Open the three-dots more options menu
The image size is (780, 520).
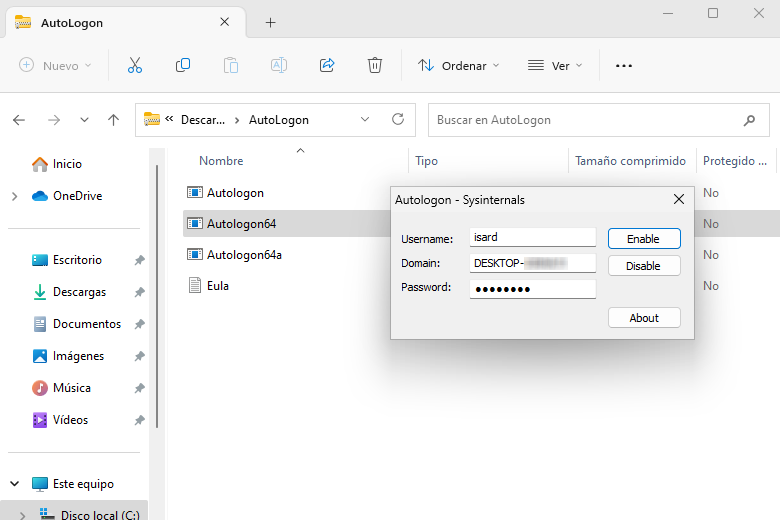[x=624, y=66]
